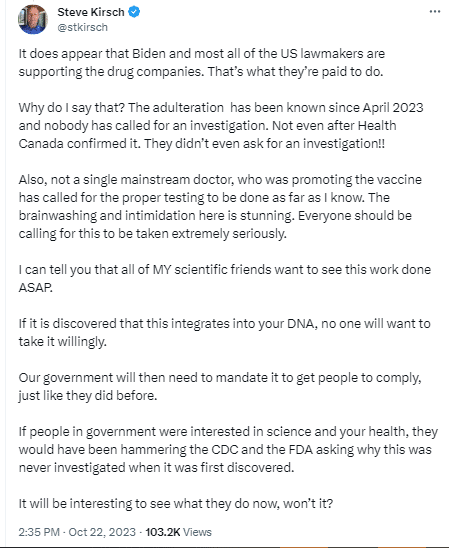This screenshot has height=548, width=449.
Task: Click the paragraph starting 'Also, not a single mainstream doctor'
Action: pos(220,207)
